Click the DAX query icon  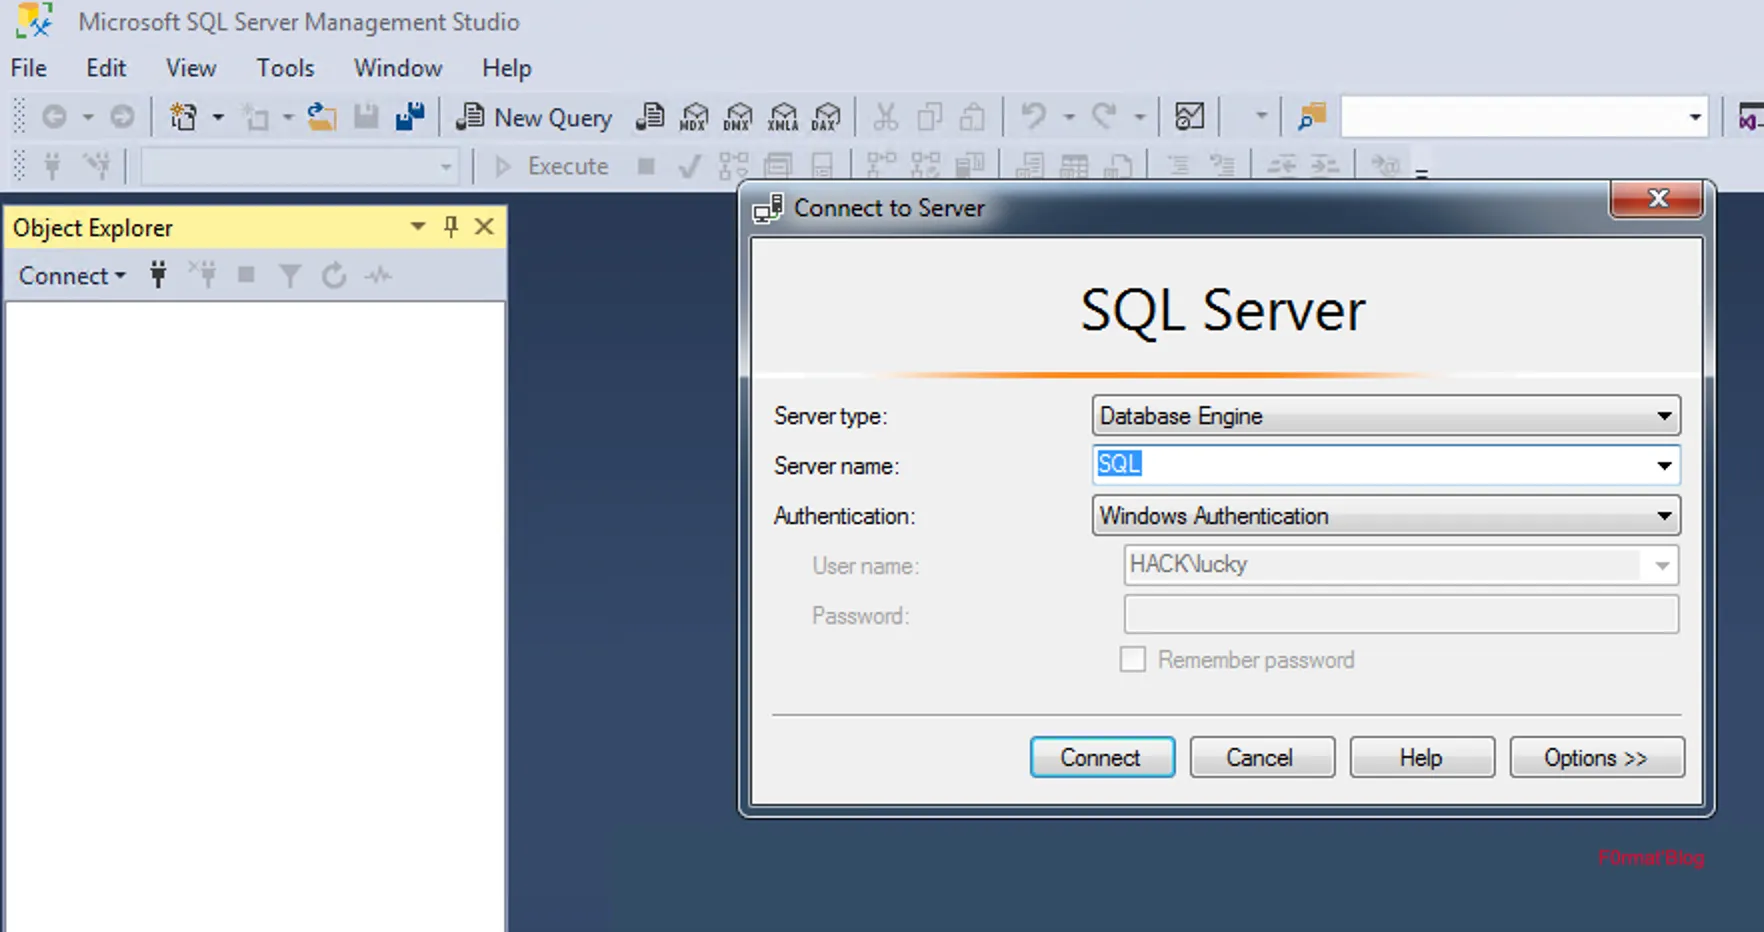pos(826,118)
